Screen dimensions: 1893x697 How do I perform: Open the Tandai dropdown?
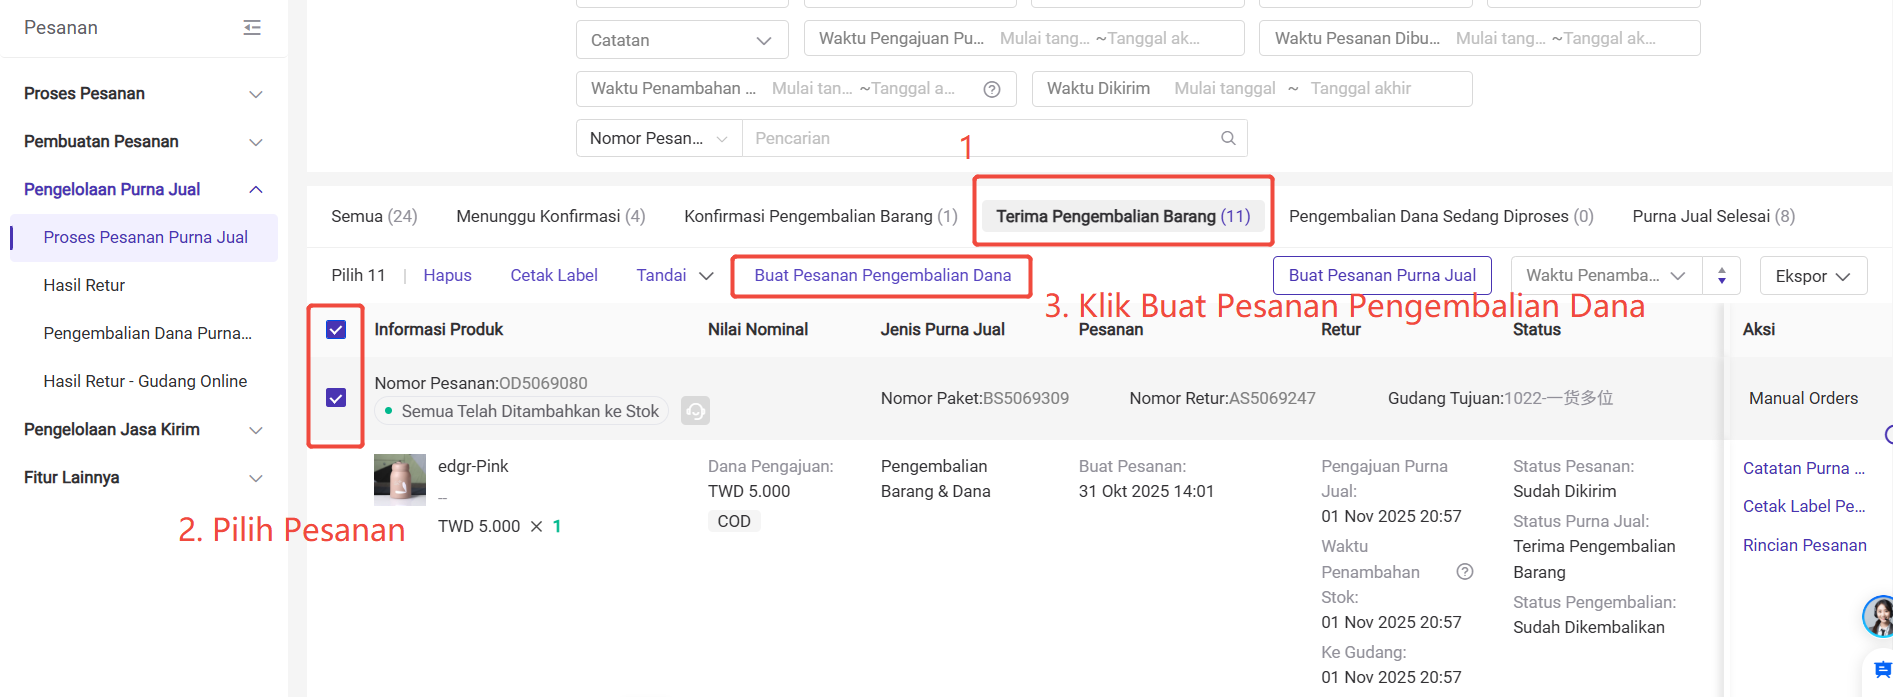tap(674, 276)
